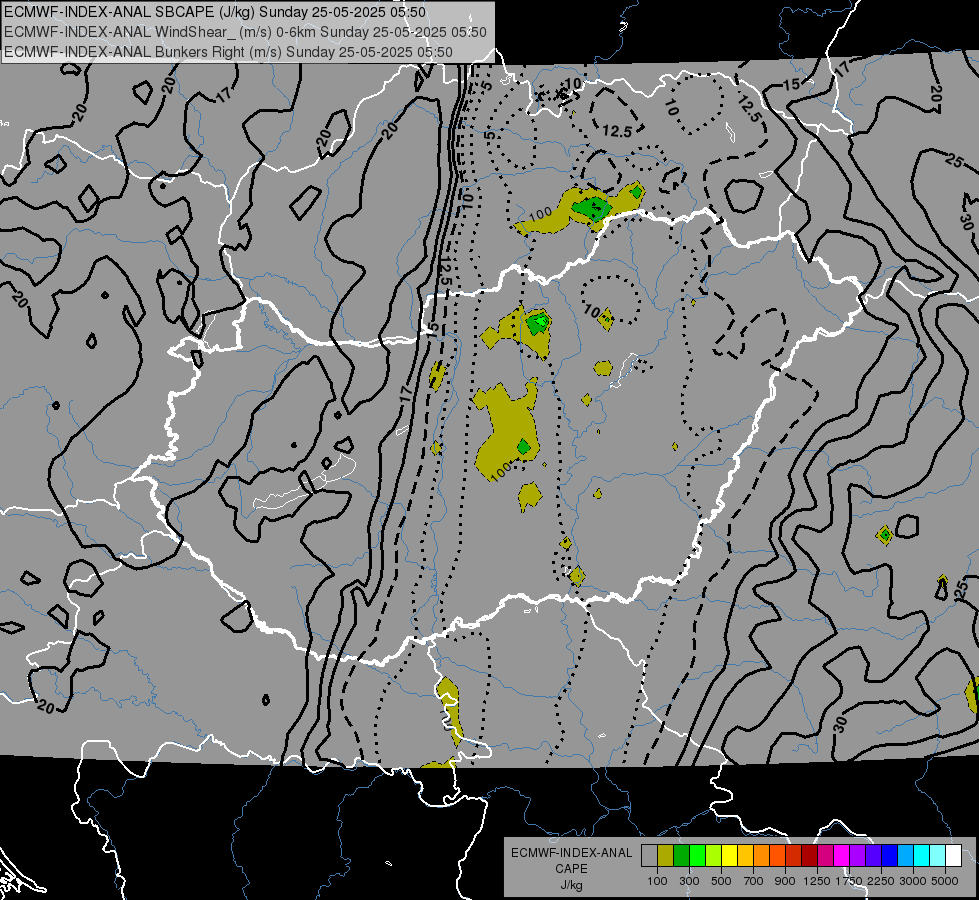Click the 2250 value under the legend
The width and height of the screenshot is (979, 900).
[881, 881]
